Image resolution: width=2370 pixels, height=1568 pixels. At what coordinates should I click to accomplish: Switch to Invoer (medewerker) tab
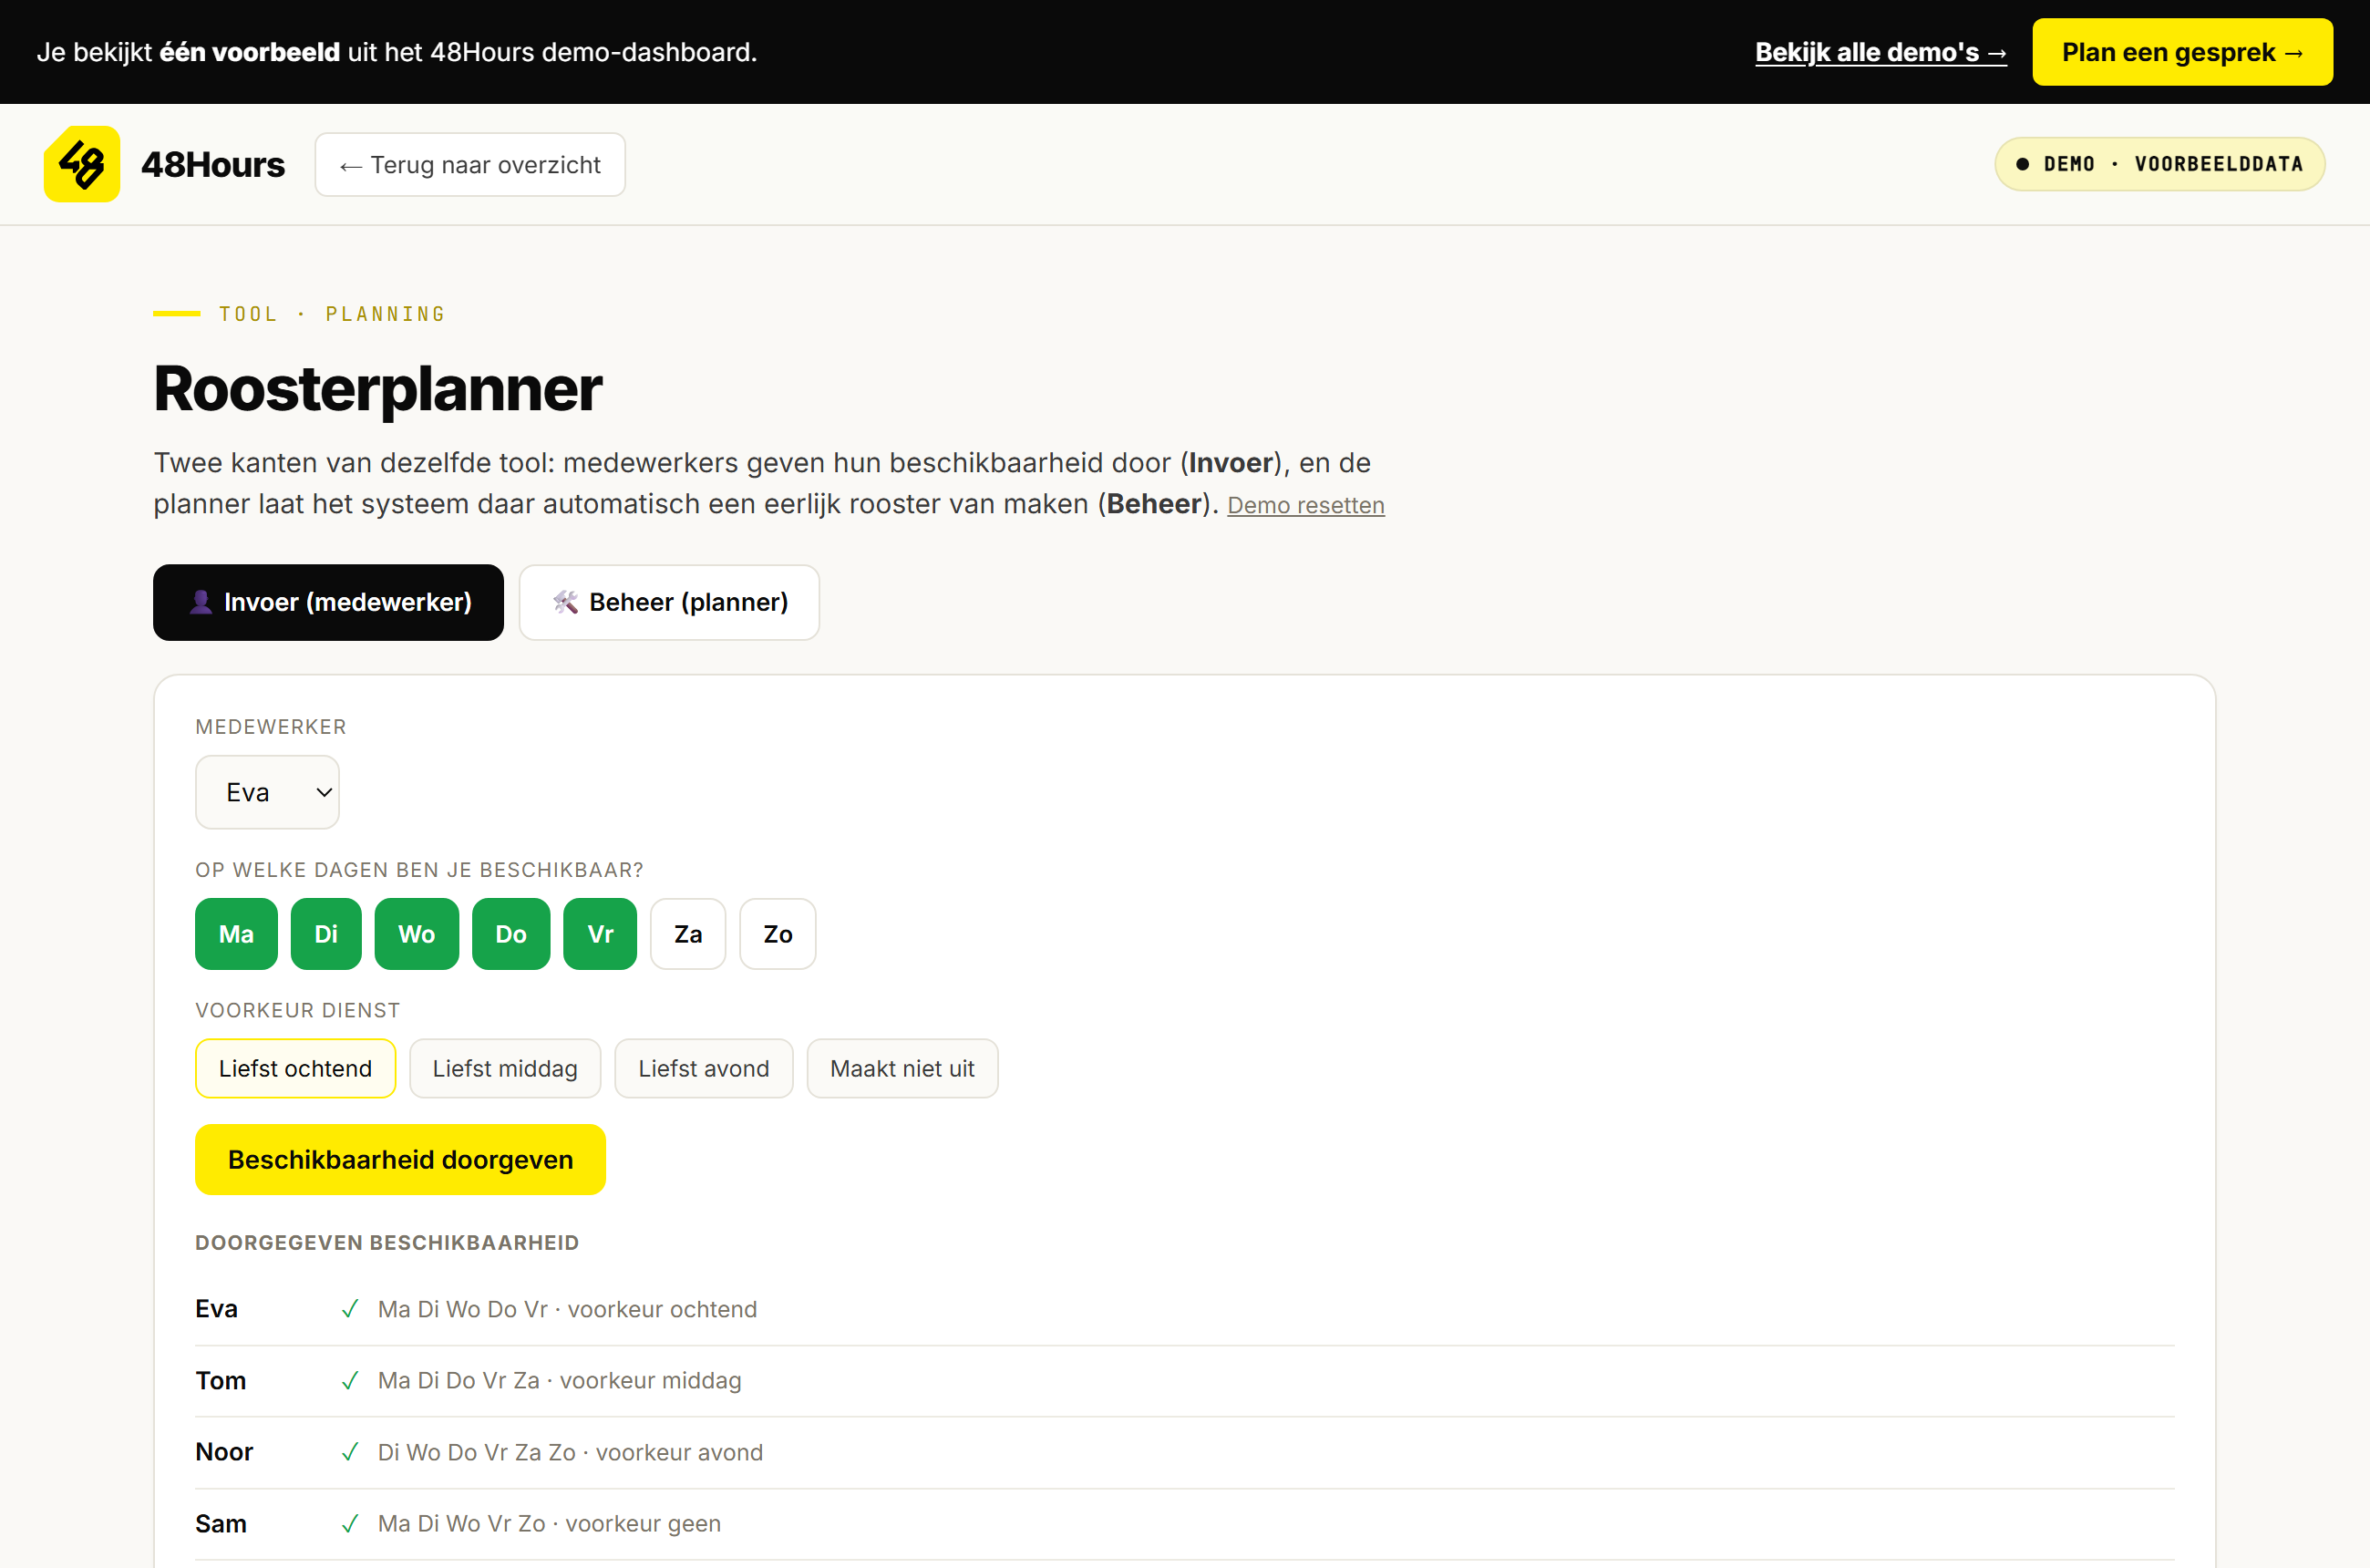coord(328,602)
